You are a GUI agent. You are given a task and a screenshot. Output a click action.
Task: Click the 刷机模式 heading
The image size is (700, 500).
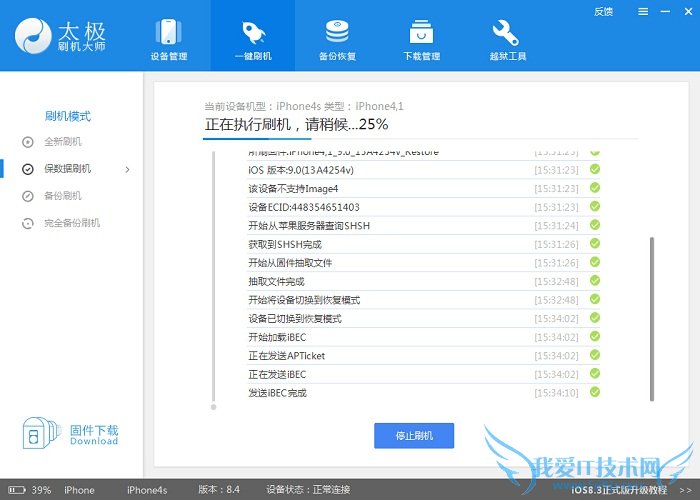click(x=67, y=116)
